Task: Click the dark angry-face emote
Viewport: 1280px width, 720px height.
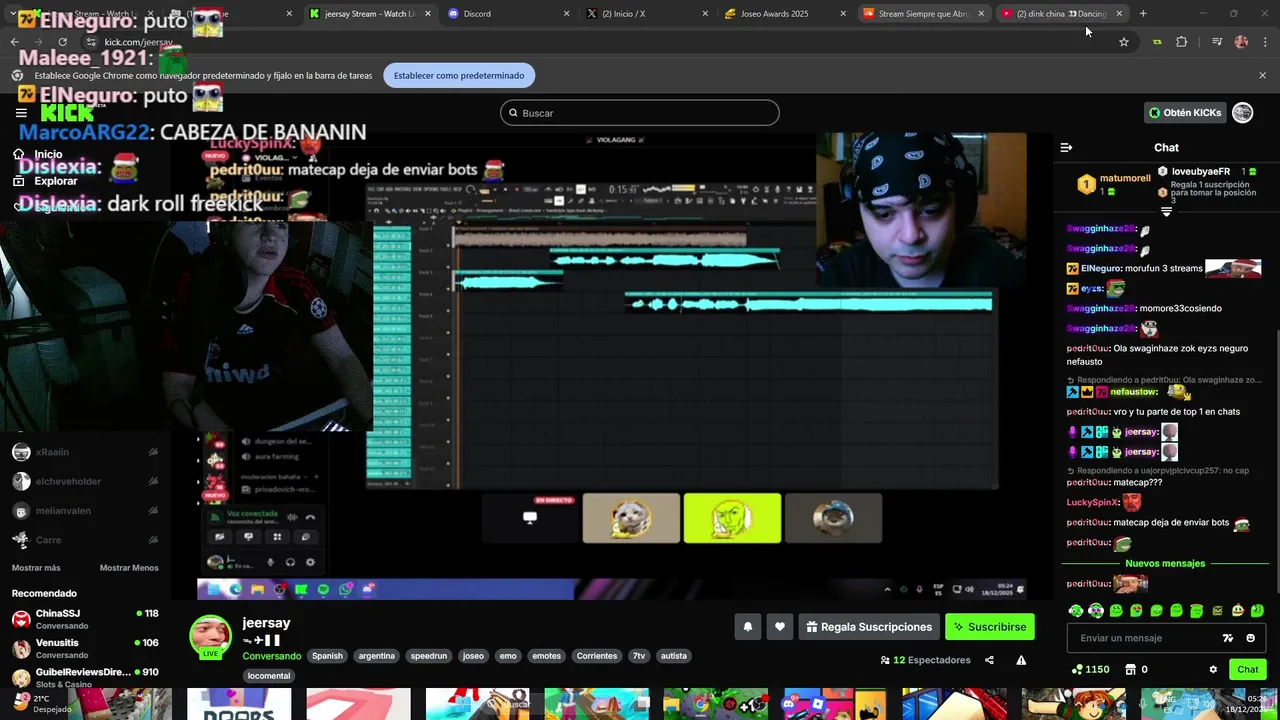Action: [1217, 611]
